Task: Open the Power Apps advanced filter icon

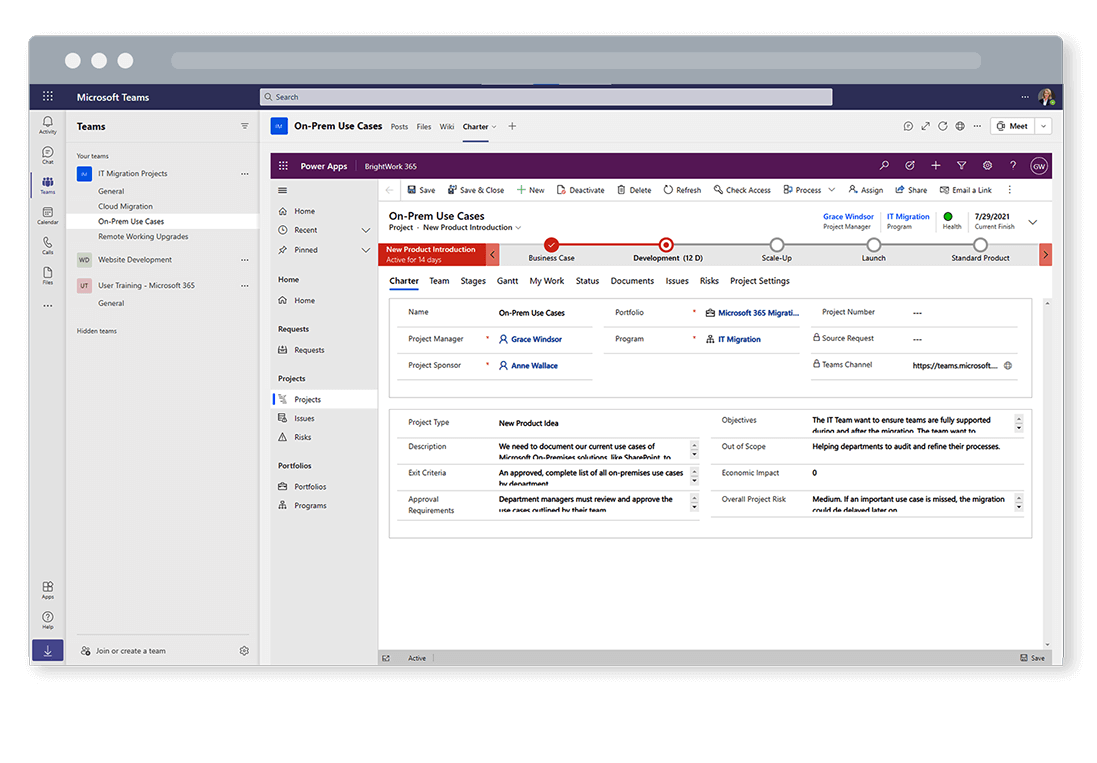Action: (x=961, y=166)
